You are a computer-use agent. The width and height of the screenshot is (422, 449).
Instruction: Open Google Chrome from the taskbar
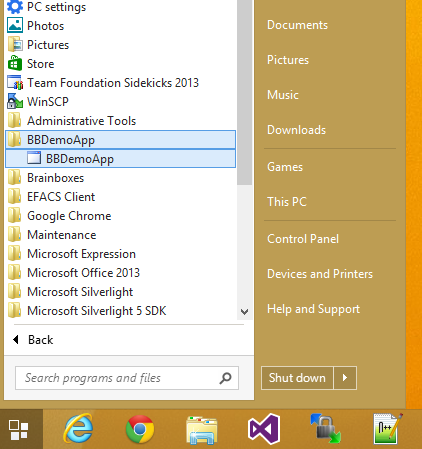tap(140, 429)
